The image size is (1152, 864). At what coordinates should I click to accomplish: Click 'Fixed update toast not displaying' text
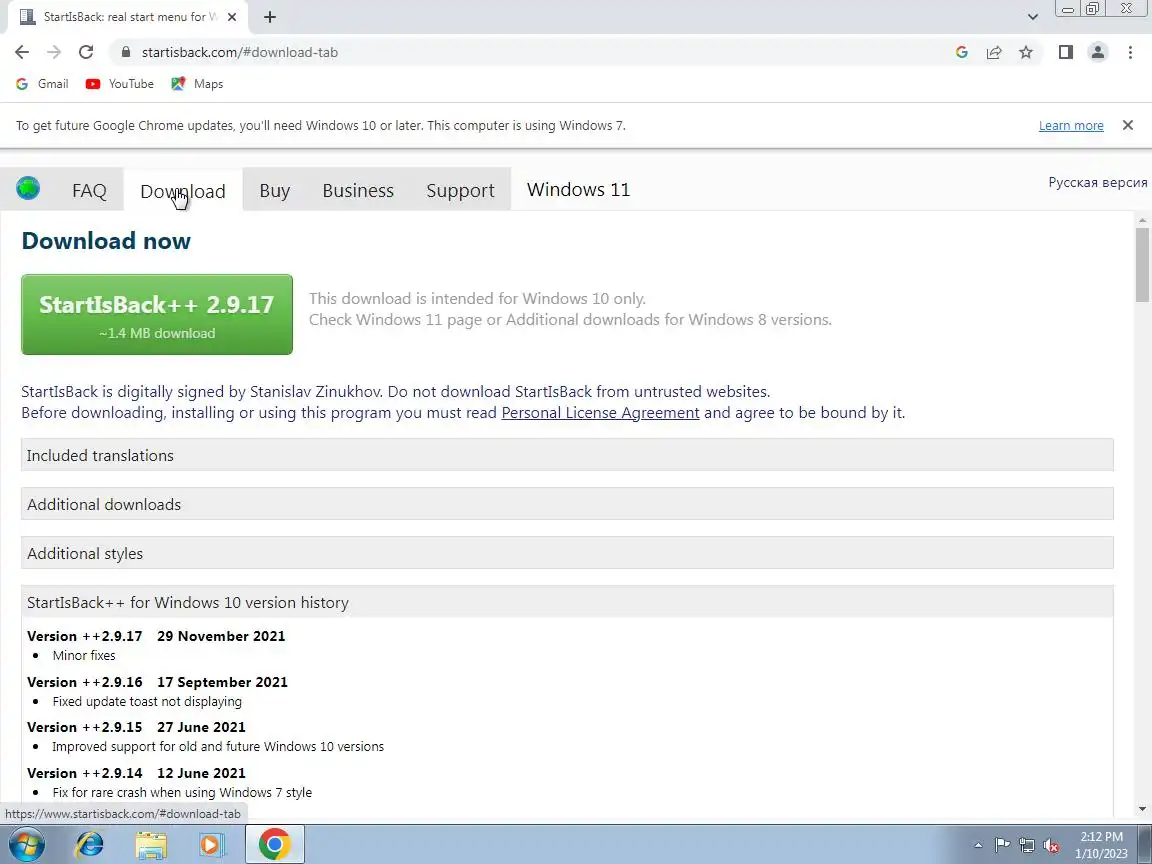[147, 702]
